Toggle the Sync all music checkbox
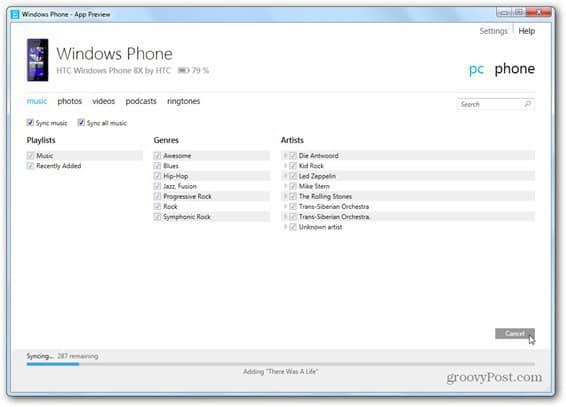 pyautogui.click(x=81, y=123)
